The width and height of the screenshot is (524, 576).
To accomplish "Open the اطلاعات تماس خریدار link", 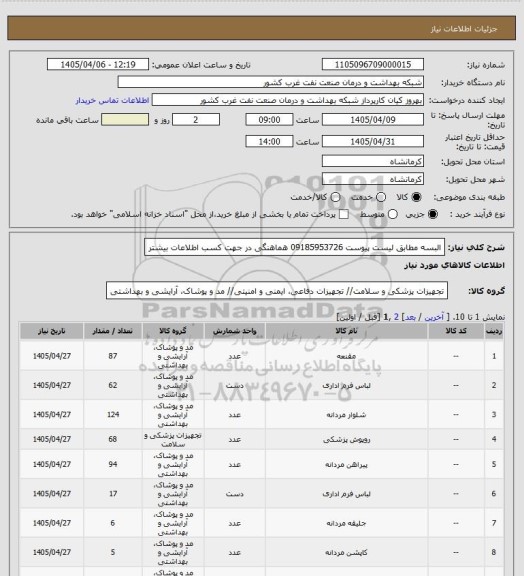I will (112, 100).
